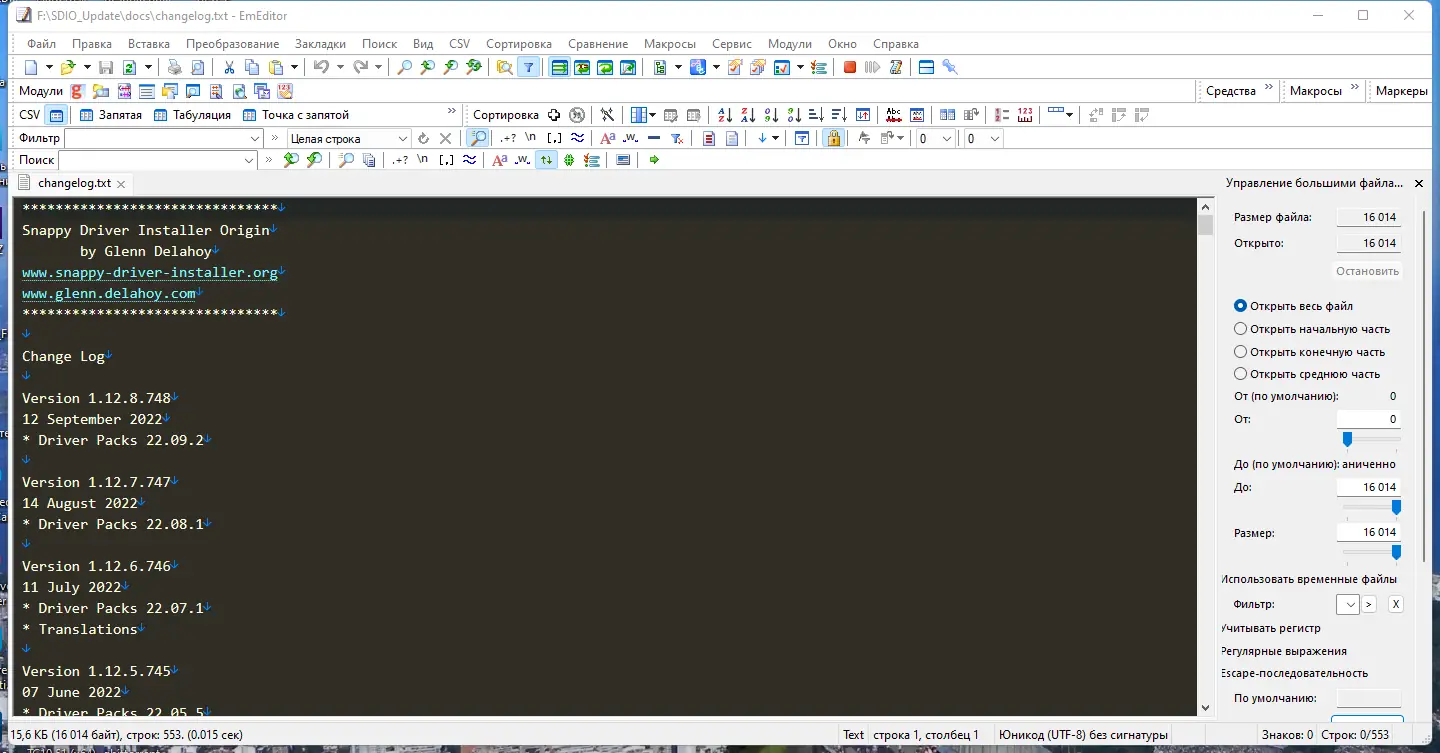Screen dimensions: 1440x753
Task: Click the Print icon in the toolbar
Action: [x=174, y=67]
